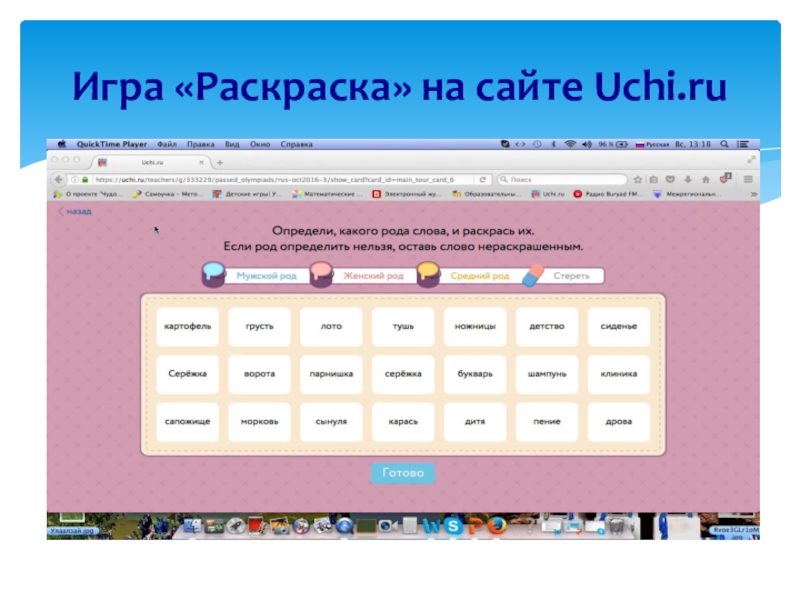Open a new tab with plus button
Image resolution: width=800 pixels, height=600 pixels.
coord(220,163)
